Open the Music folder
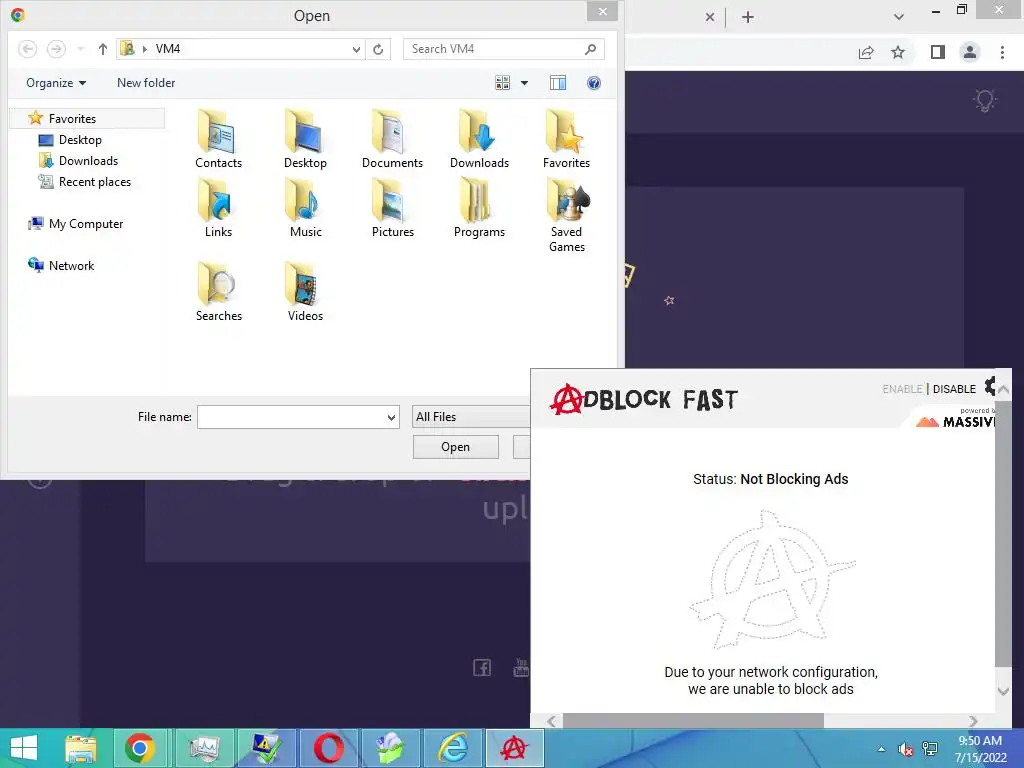 (305, 209)
